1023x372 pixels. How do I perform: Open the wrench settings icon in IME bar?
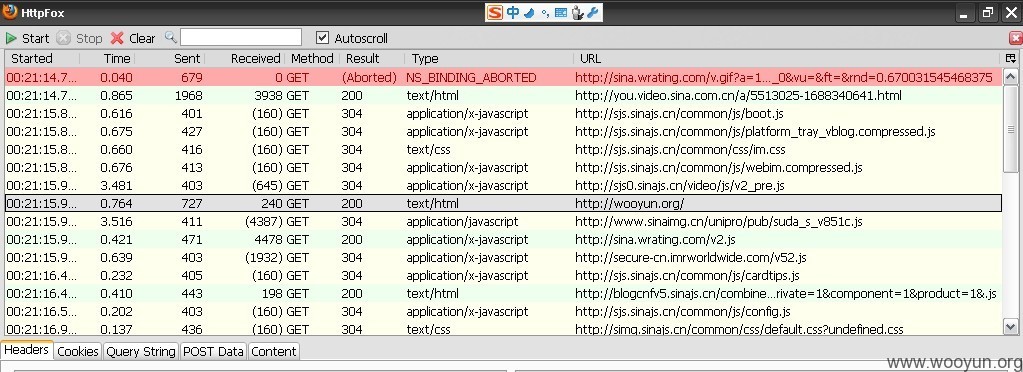coord(592,12)
